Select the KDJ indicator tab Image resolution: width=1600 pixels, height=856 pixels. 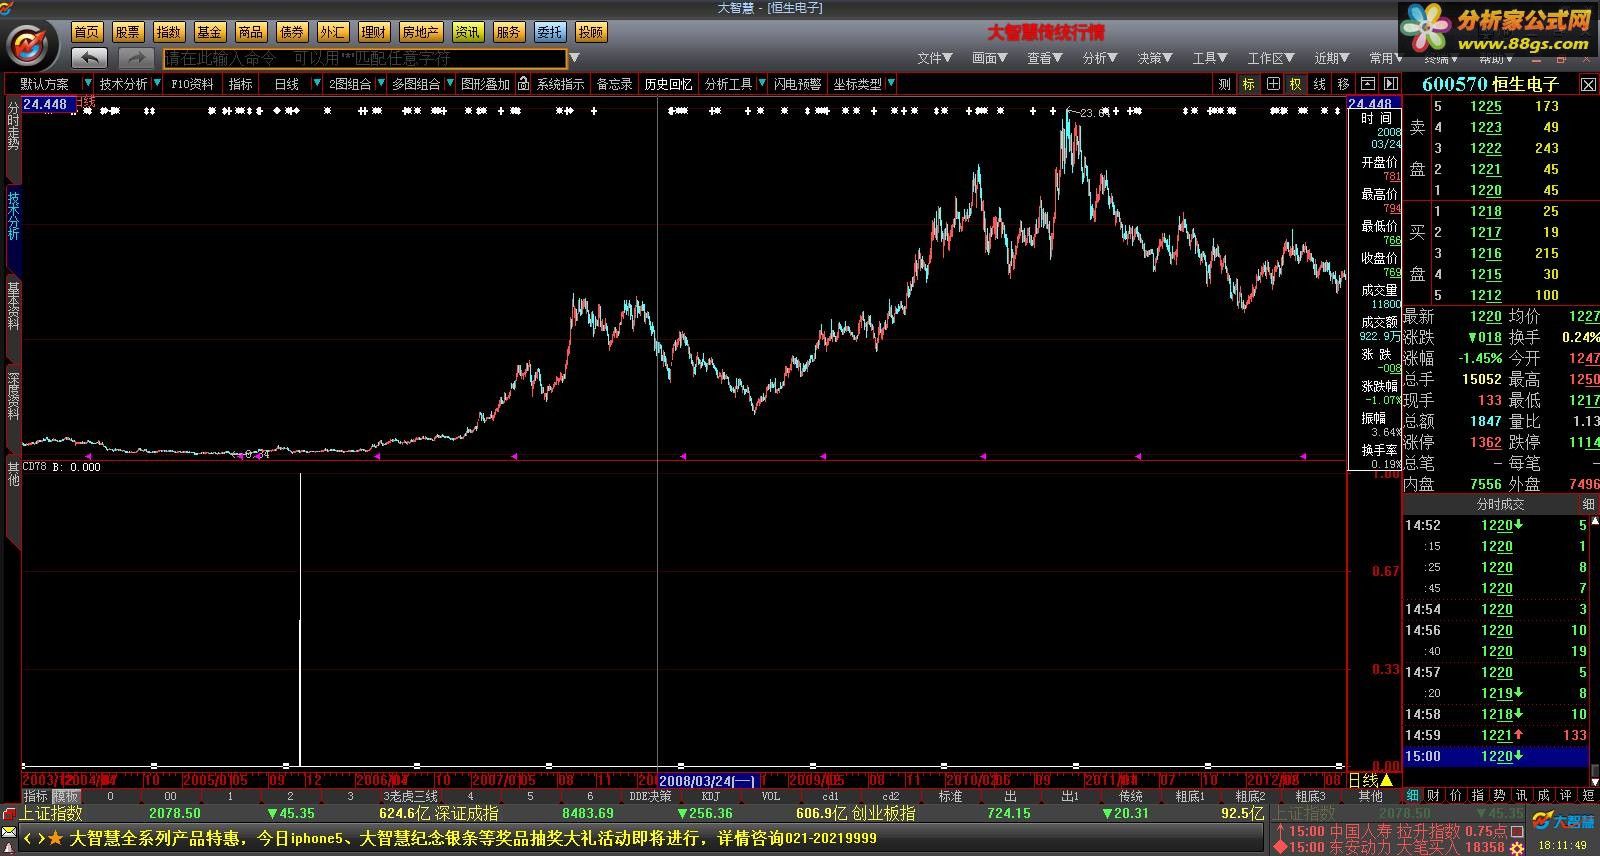click(x=710, y=796)
